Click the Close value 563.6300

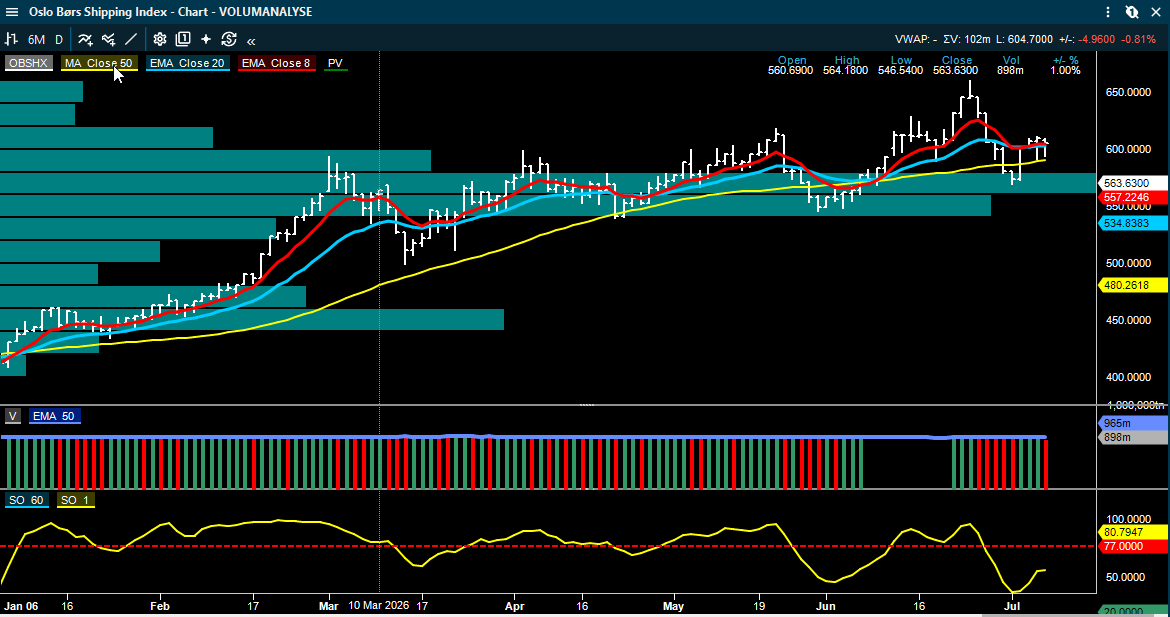pyautogui.click(x=956, y=70)
